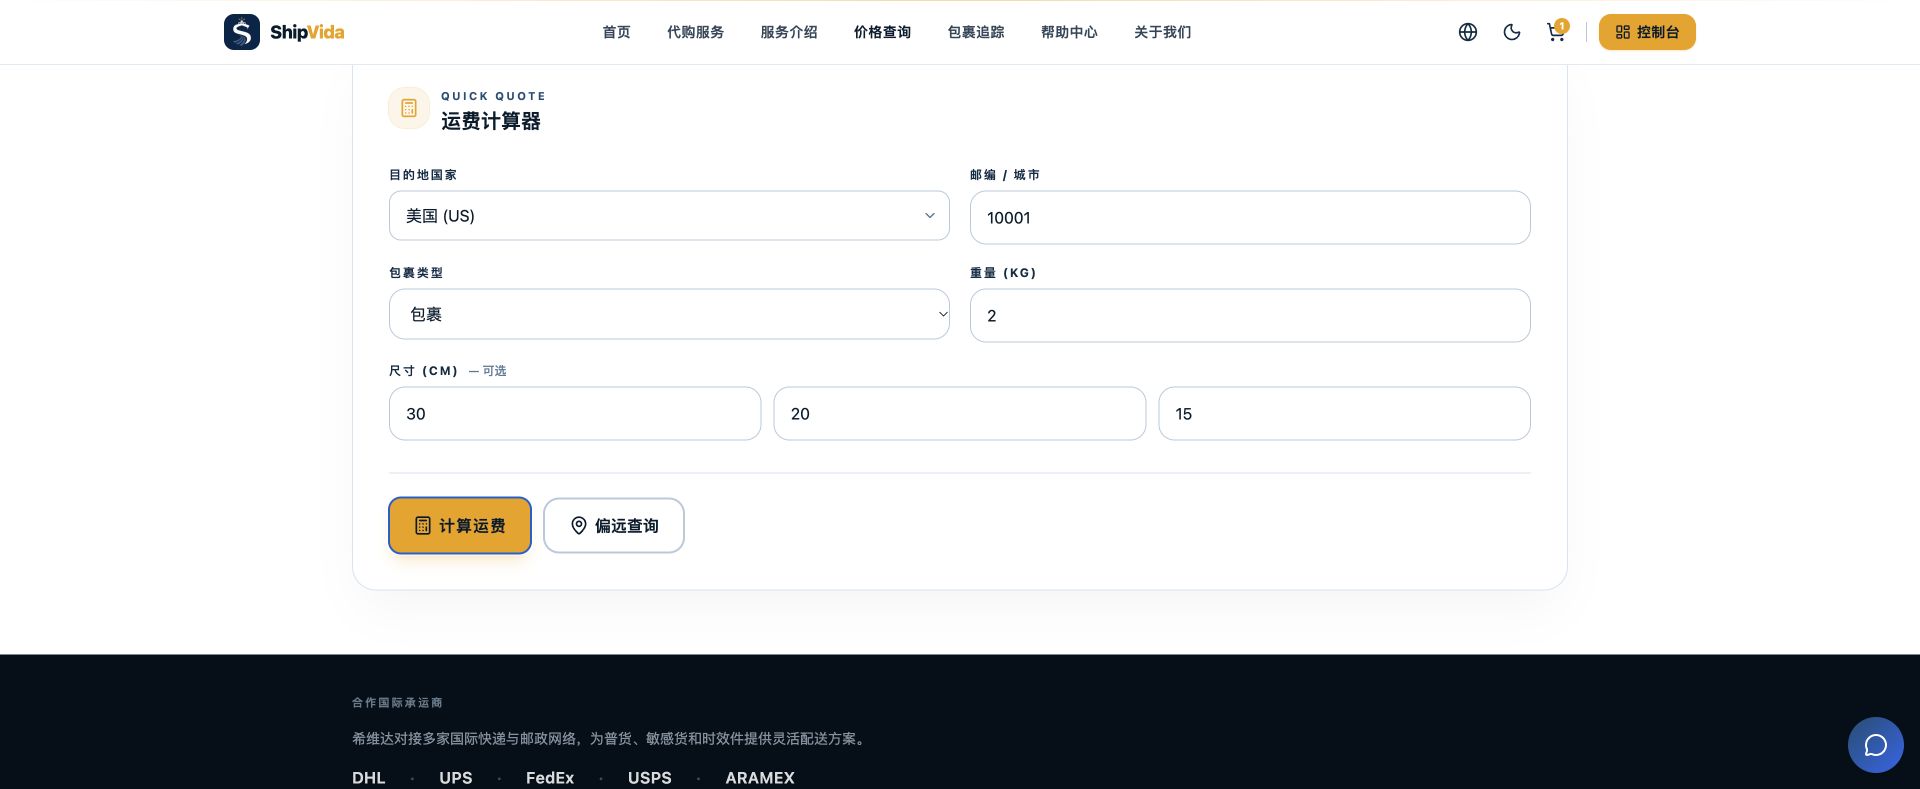1920x789 pixels.
Task: Click the ARAMEX carrier name
Action: click(760, 778)
